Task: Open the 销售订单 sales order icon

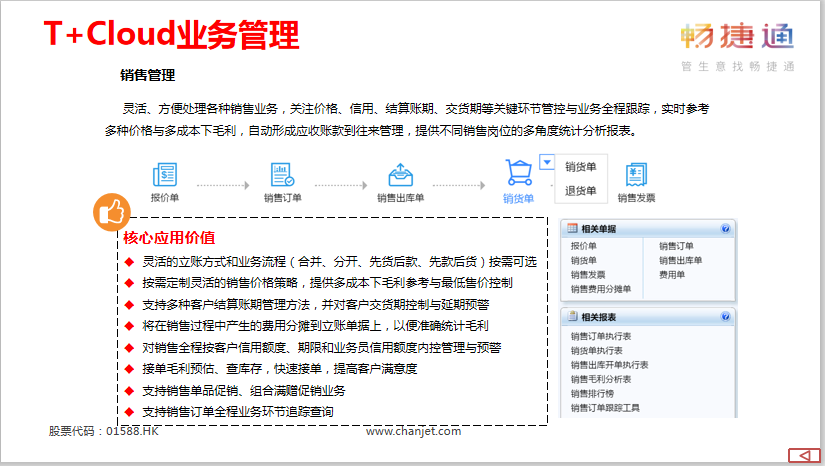Action: (283, 175)
